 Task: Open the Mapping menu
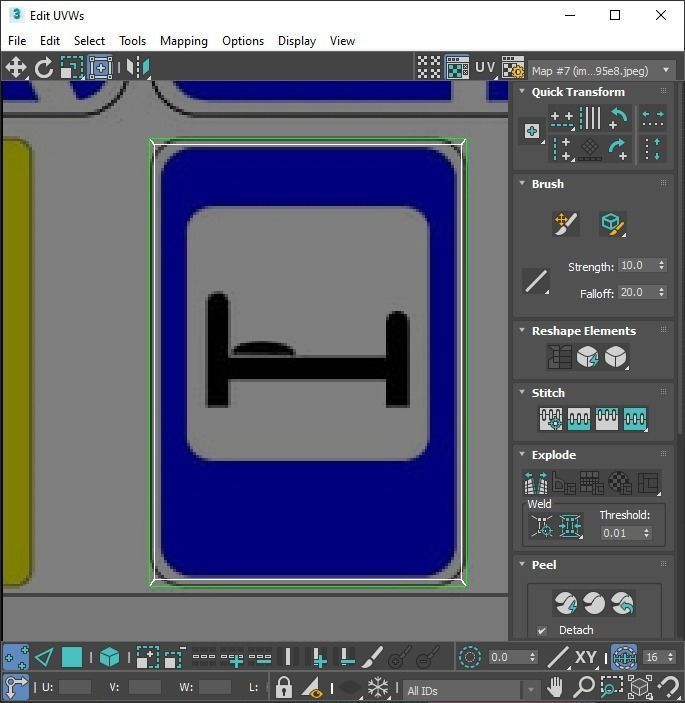(x=184, y=41)
